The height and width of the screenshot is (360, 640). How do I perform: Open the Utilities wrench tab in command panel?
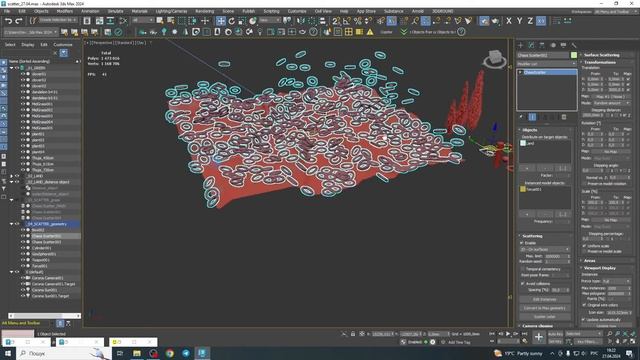click(x=573, y=45)
